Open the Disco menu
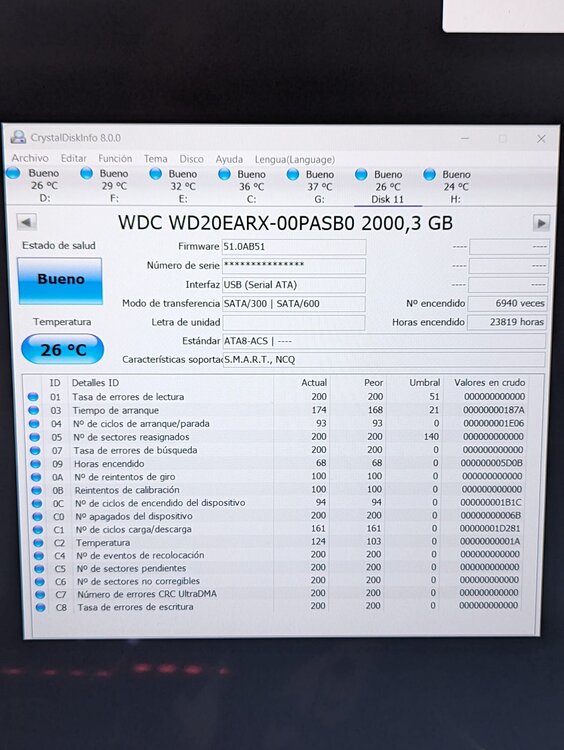This screenshot has height=750, width=564. (191, 159)
